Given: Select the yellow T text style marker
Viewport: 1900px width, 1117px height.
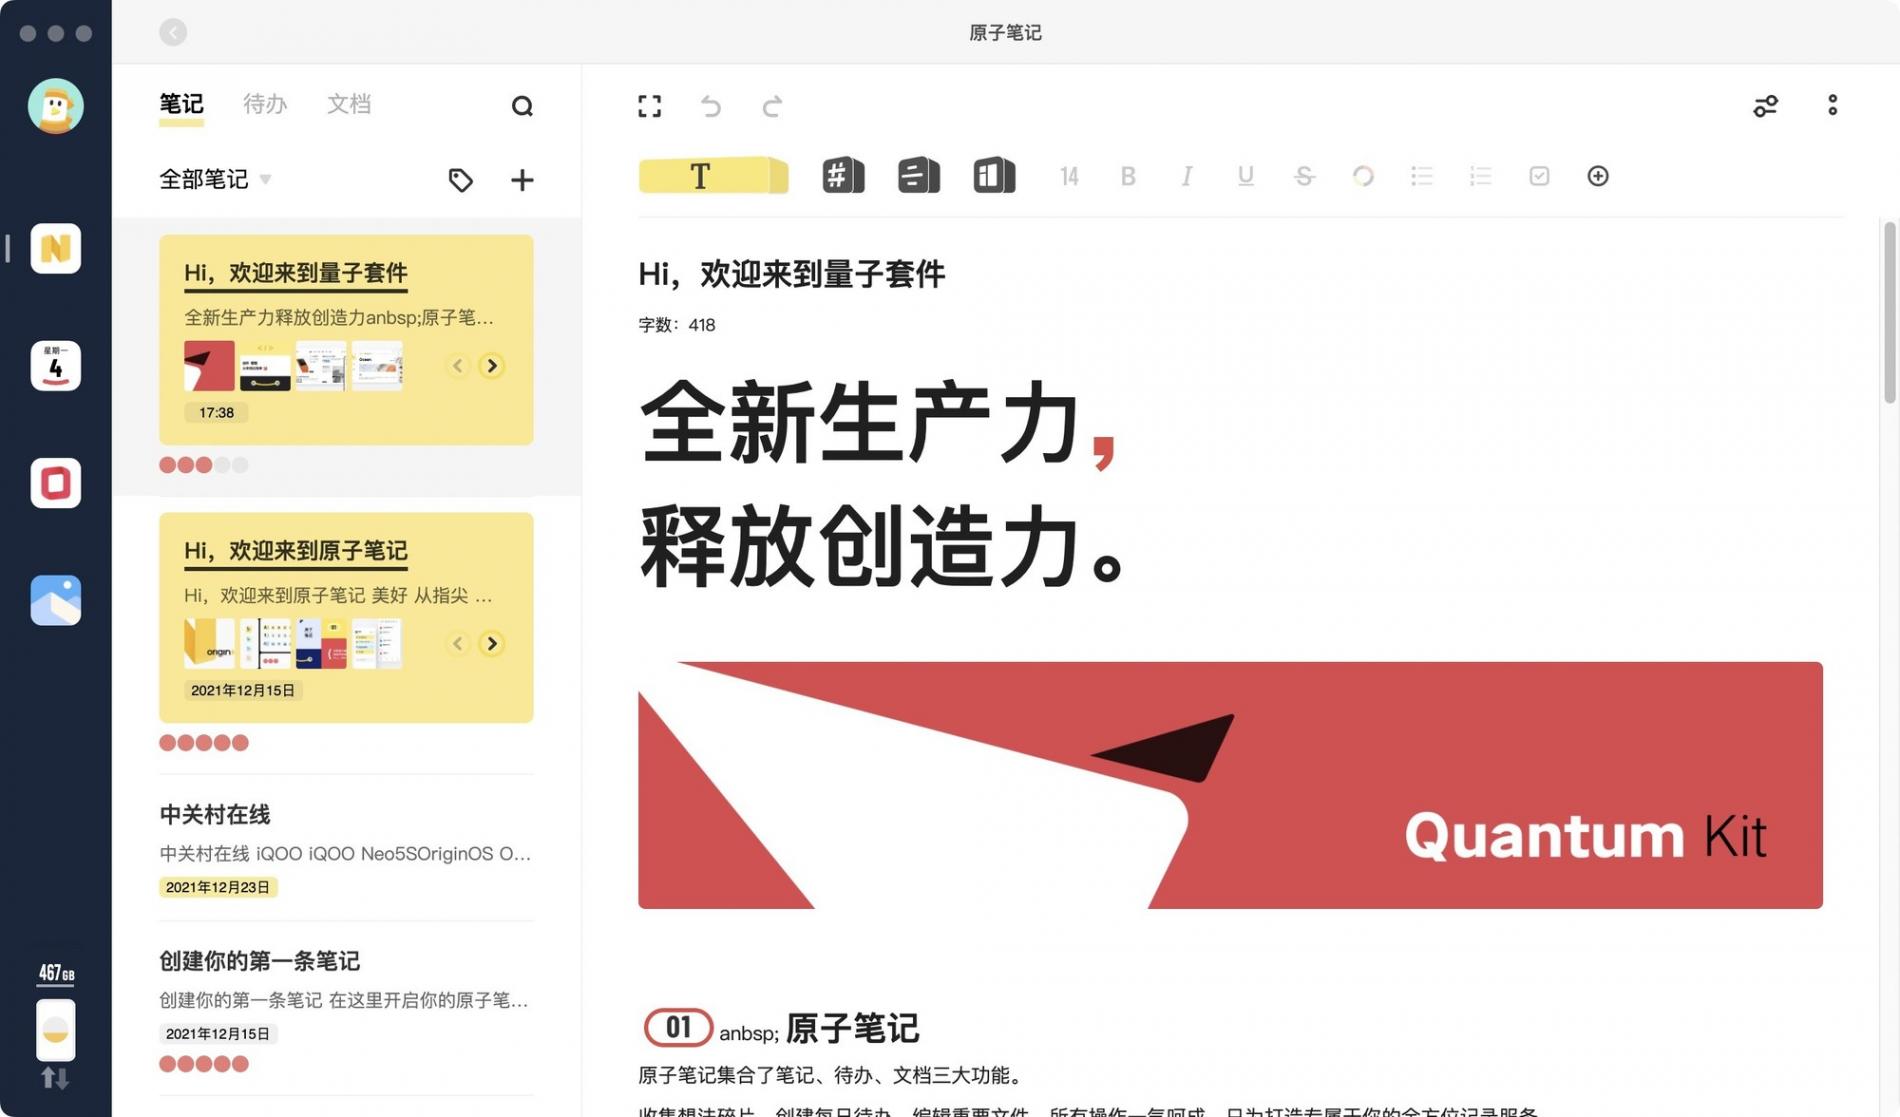Looking at the screenshot, I should 713,176.
